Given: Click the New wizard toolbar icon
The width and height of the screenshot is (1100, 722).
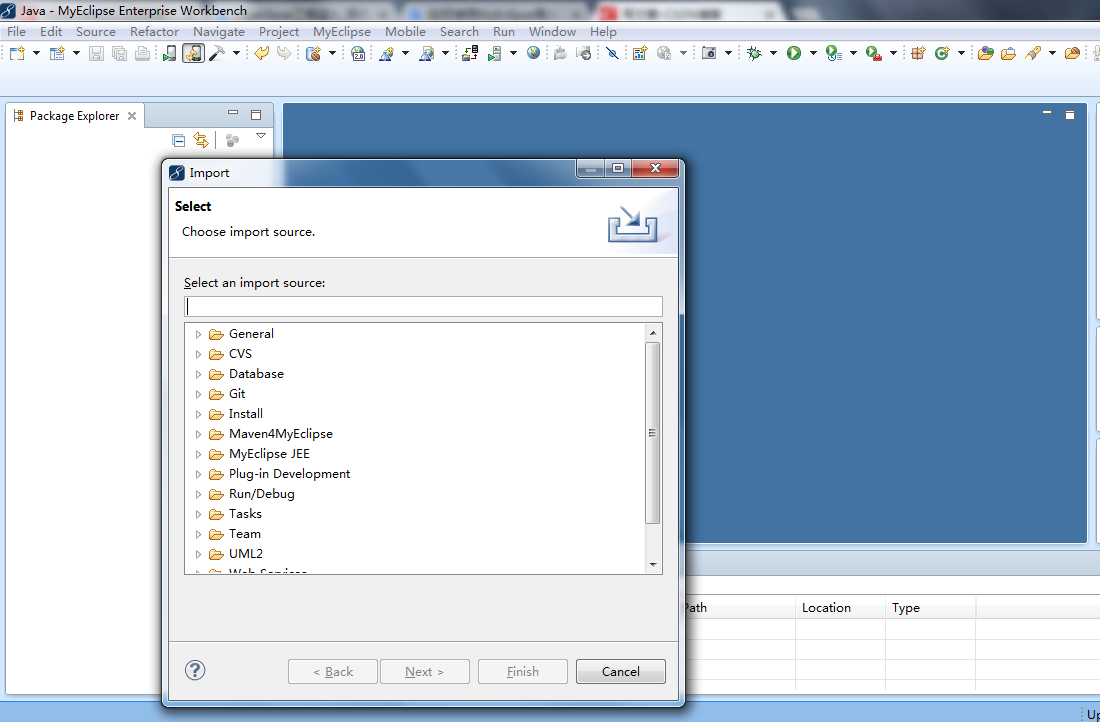Looking at the screenshot, I should tap(17, 53).
